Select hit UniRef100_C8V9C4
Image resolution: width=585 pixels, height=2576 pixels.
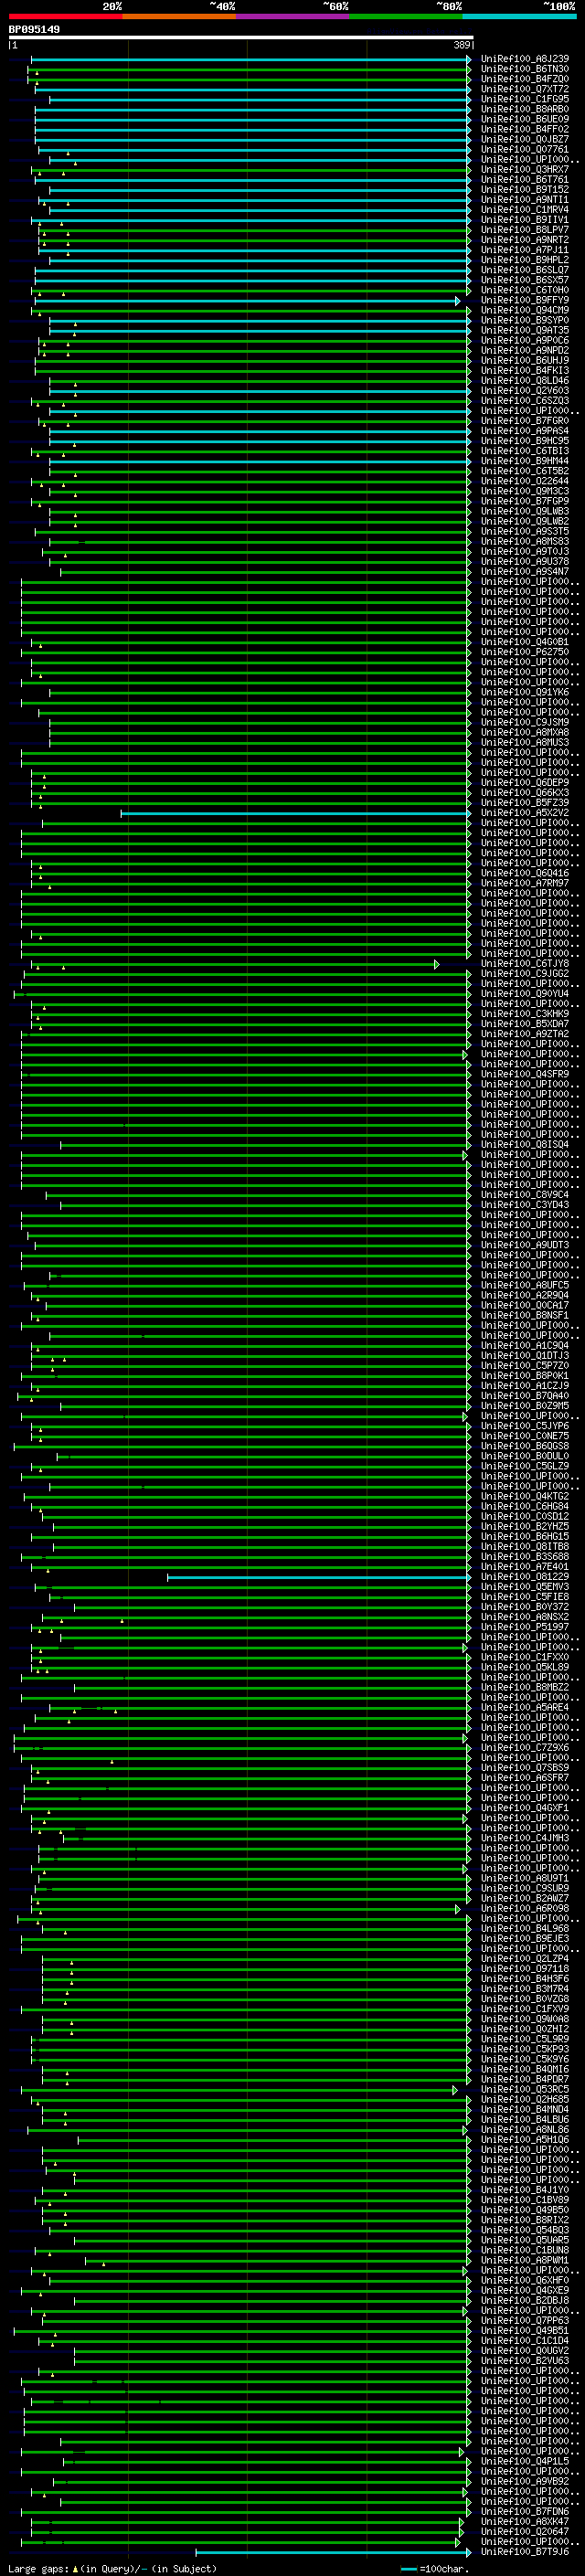pyautogui.click(x=525, y=1195)
